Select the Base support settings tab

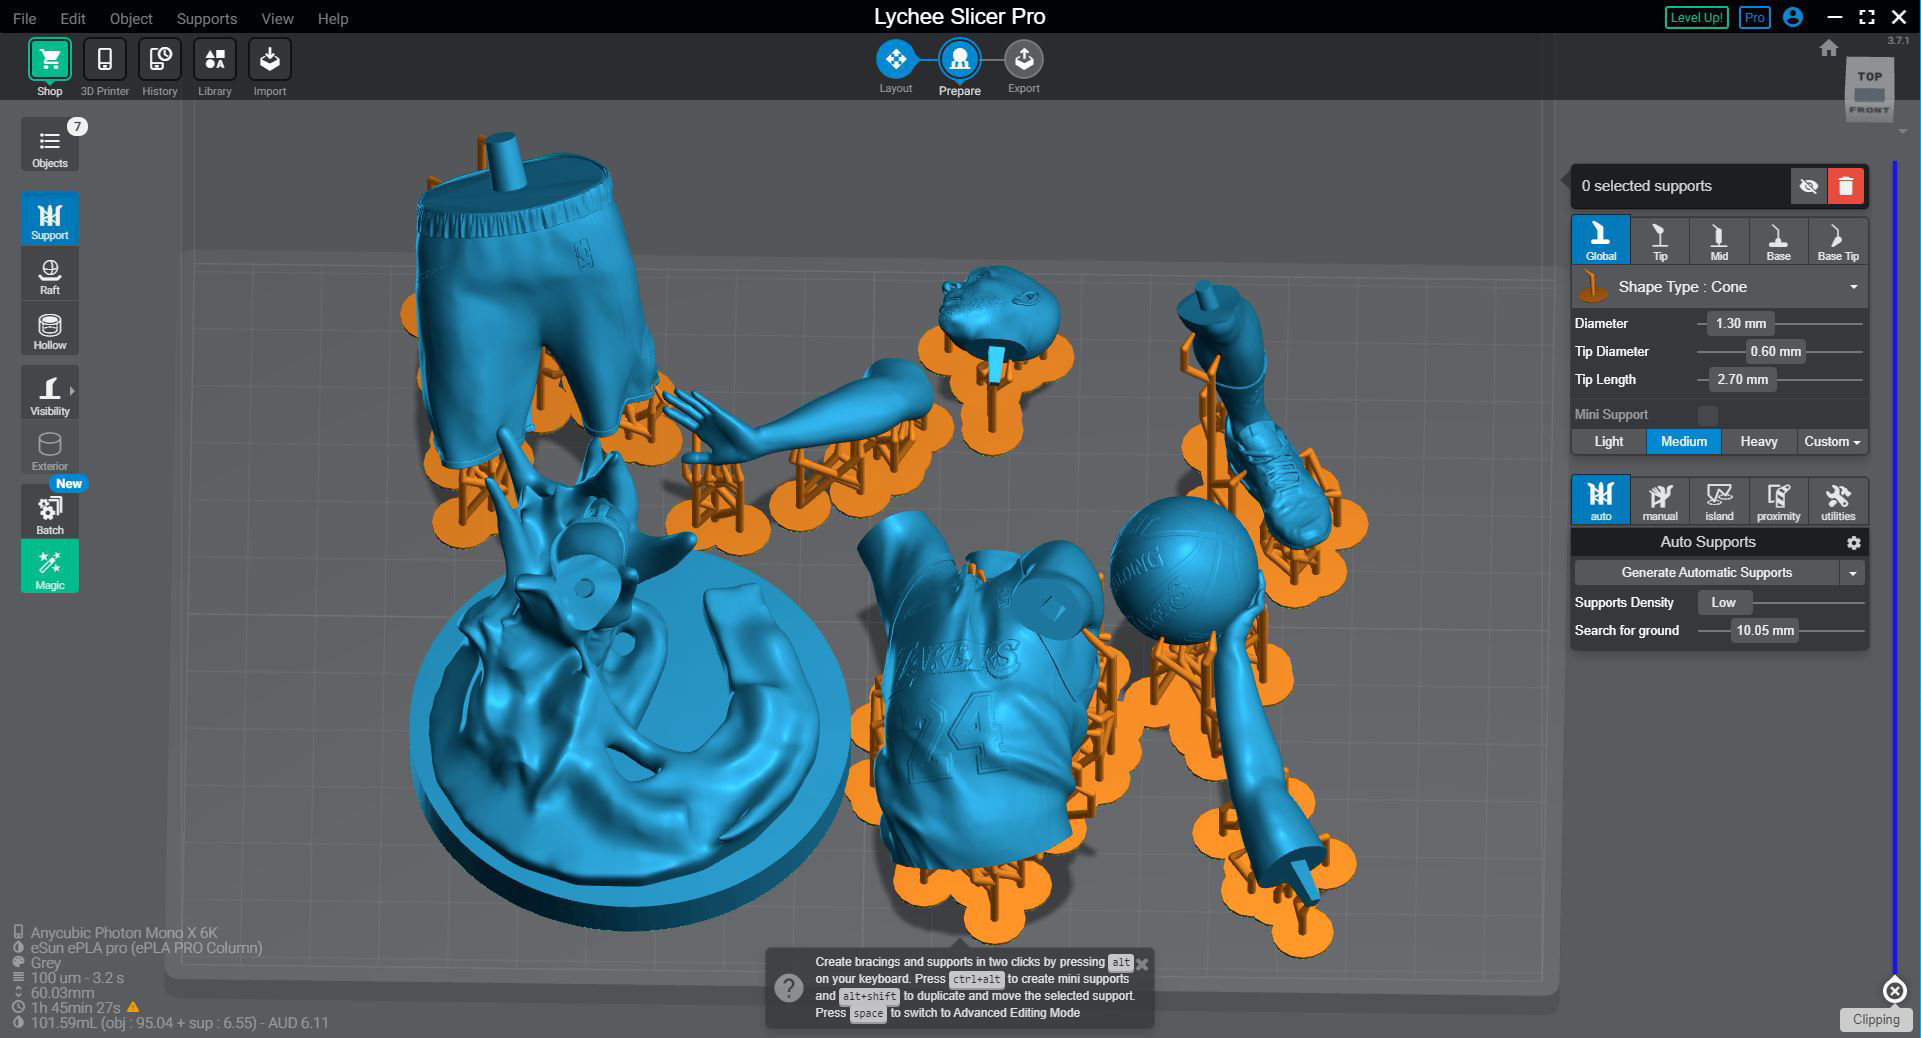(1778, 241)
